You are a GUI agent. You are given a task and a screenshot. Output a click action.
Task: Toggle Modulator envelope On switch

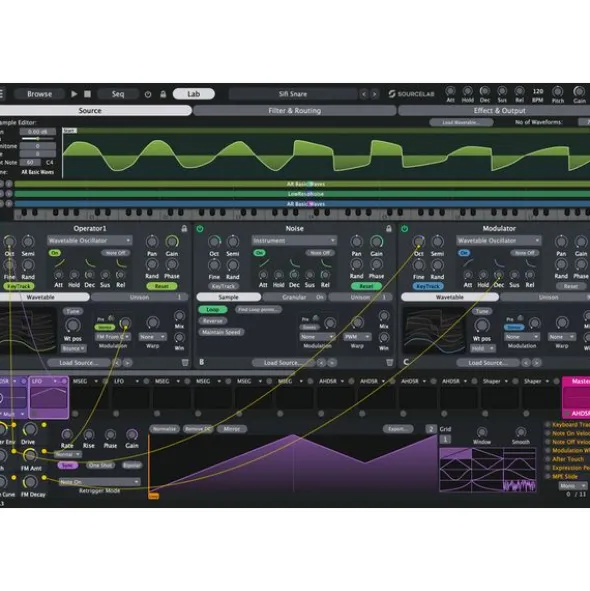click(x=464, y=253)
